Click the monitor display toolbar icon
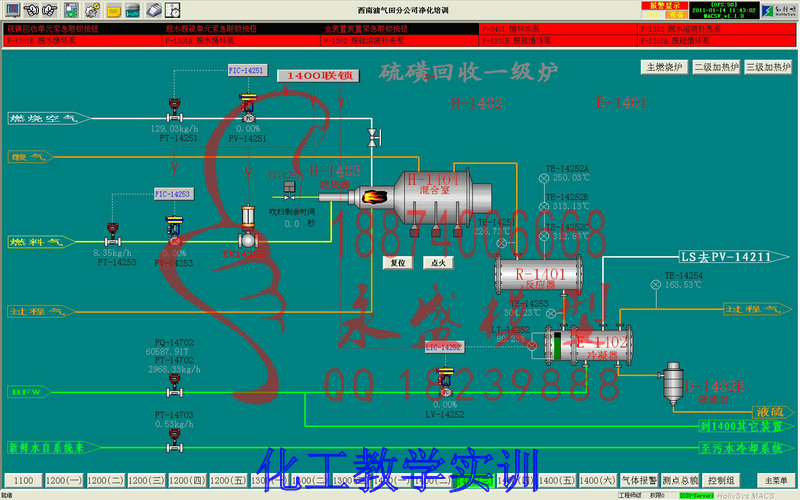Viewport: 800px width, 500px height. (12, 9)
